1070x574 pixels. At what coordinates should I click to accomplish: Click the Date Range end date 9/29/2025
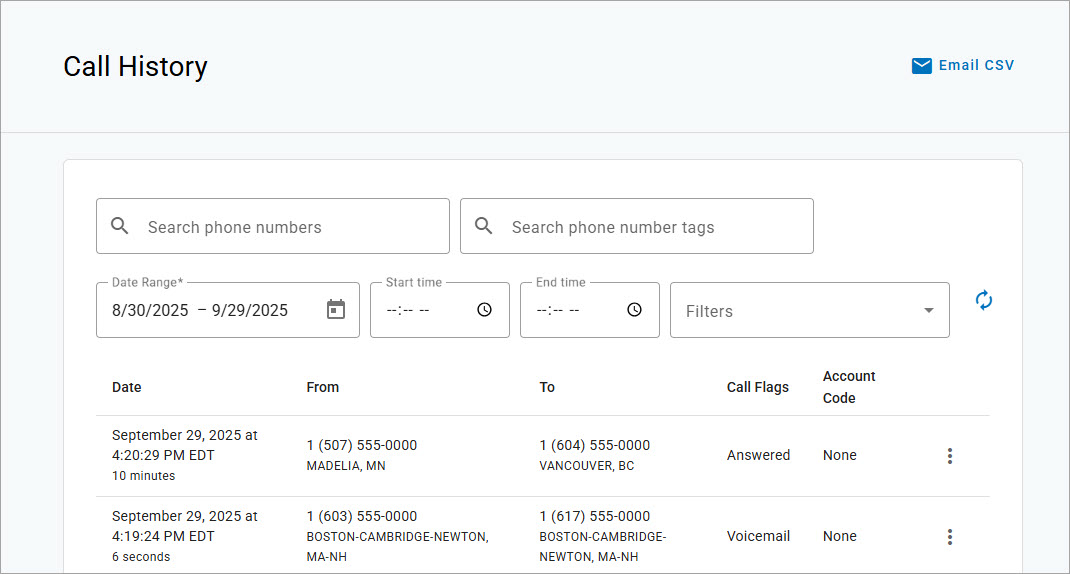[250, 311]
